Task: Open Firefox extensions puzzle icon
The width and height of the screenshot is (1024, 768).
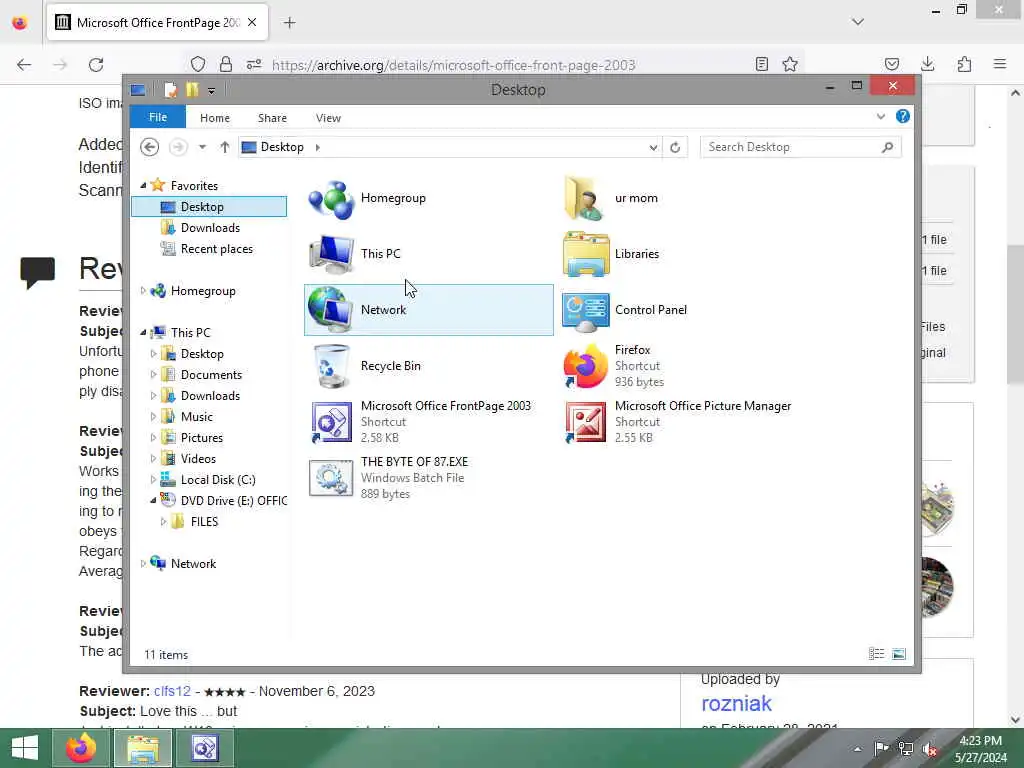Action: (964, 64)
